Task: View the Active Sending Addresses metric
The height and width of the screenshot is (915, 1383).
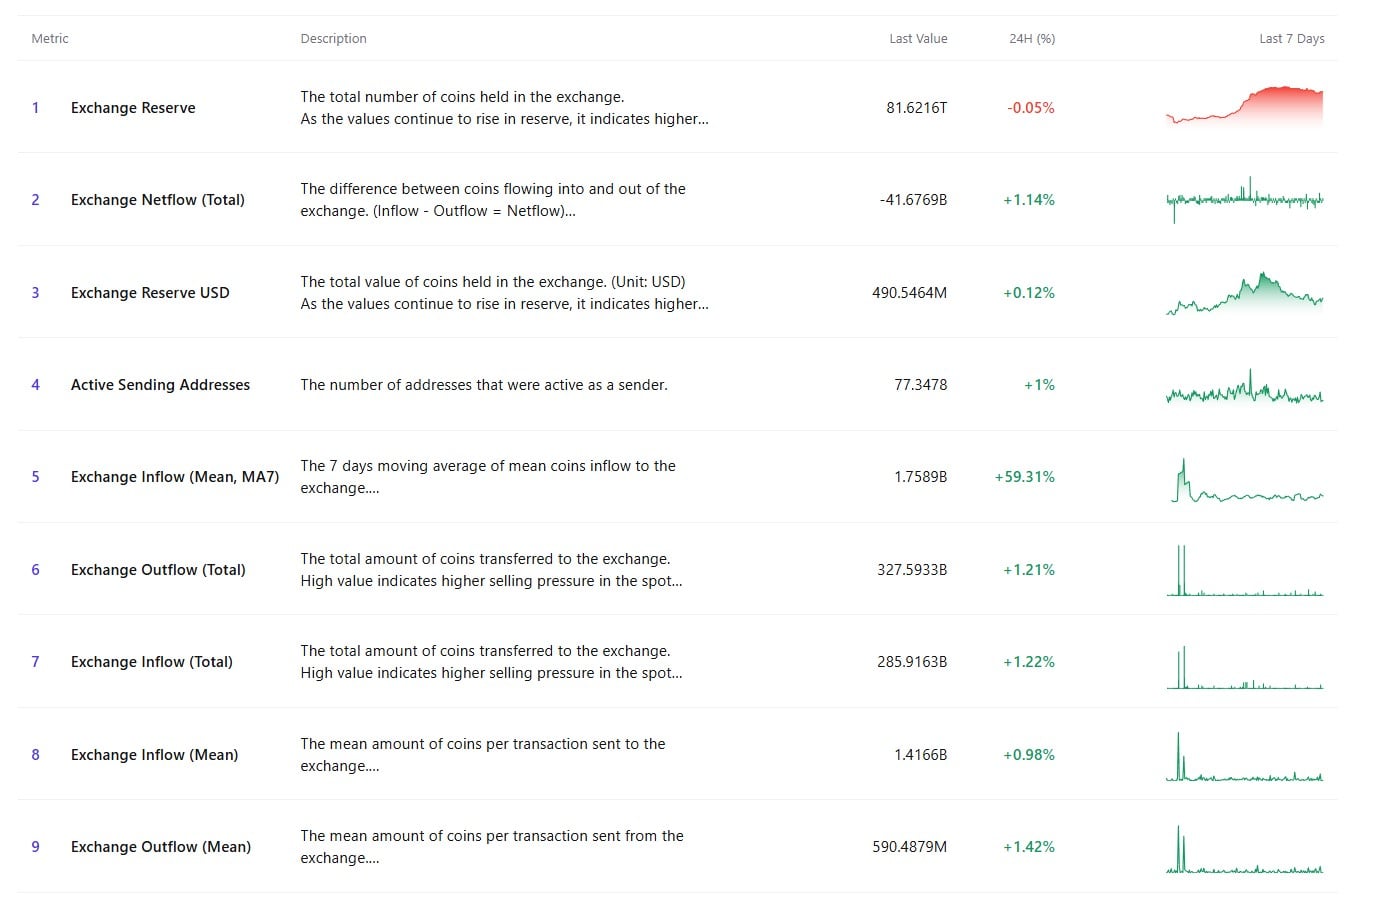Action: click(160, 384)
